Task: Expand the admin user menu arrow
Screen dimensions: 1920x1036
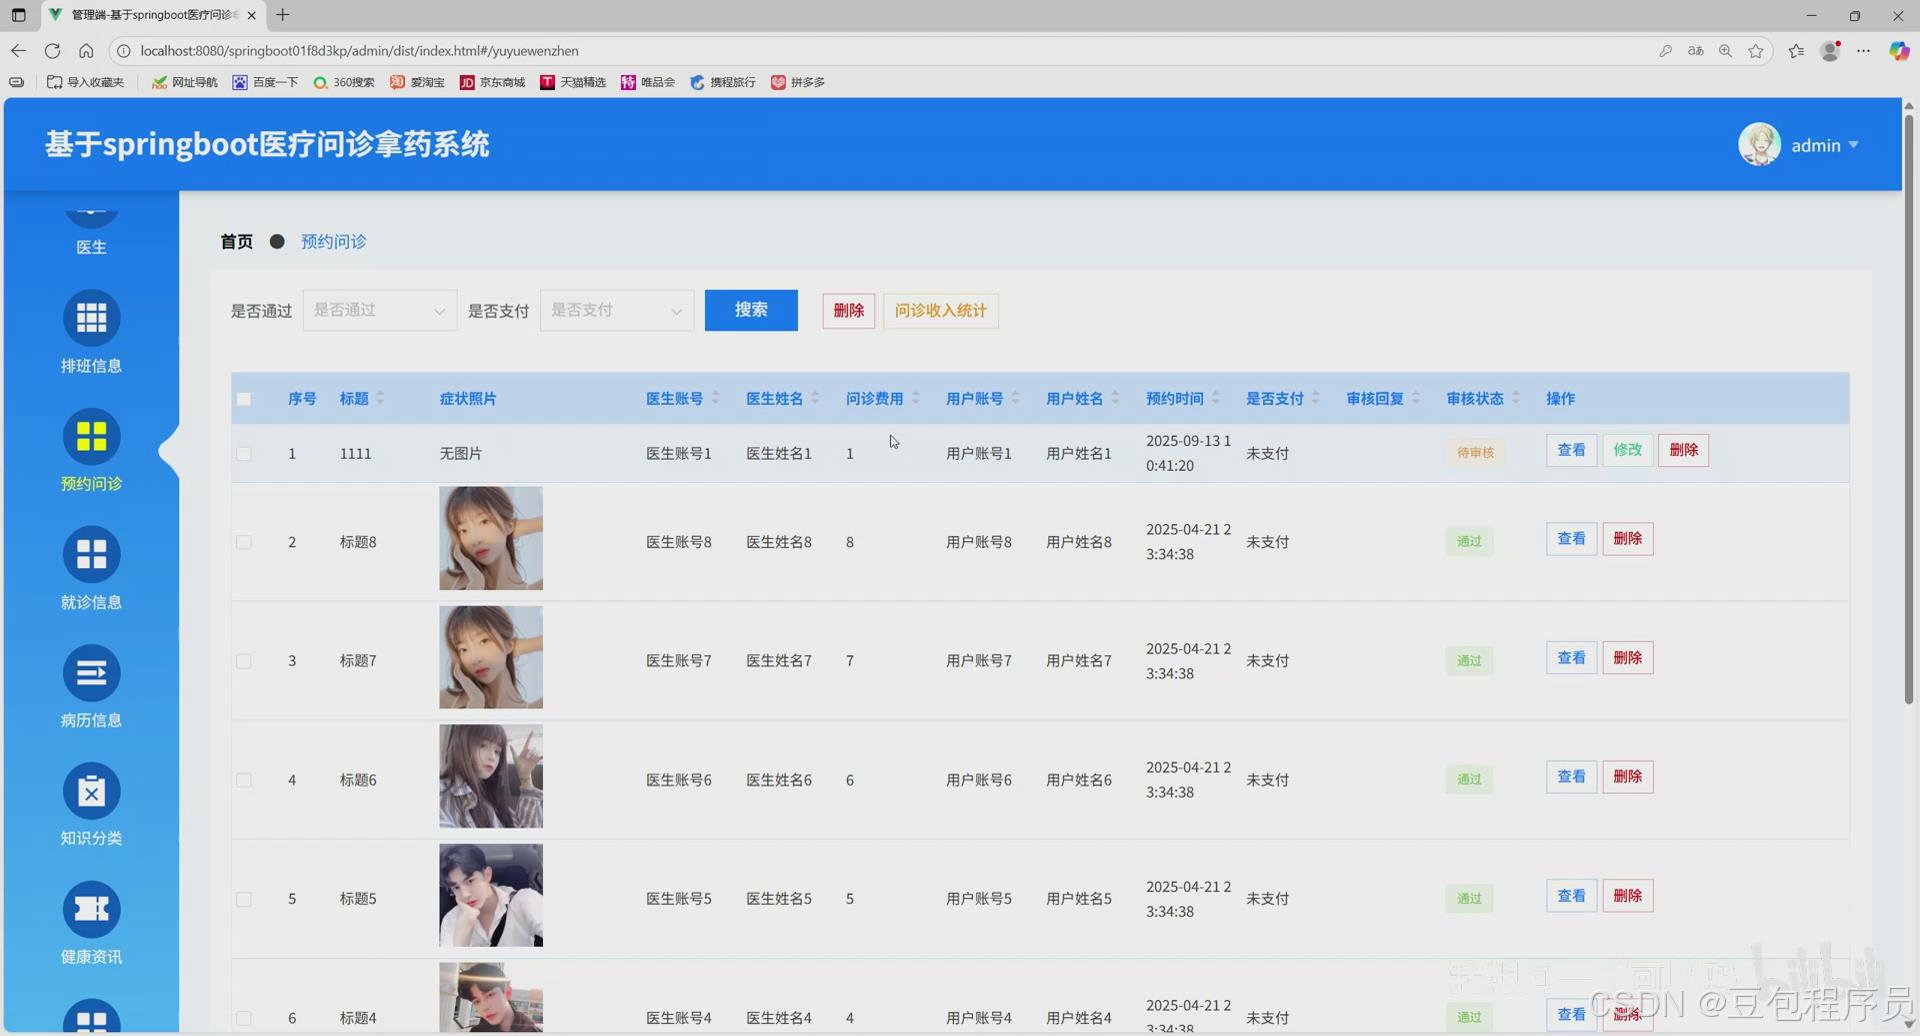Action: 1853,145
